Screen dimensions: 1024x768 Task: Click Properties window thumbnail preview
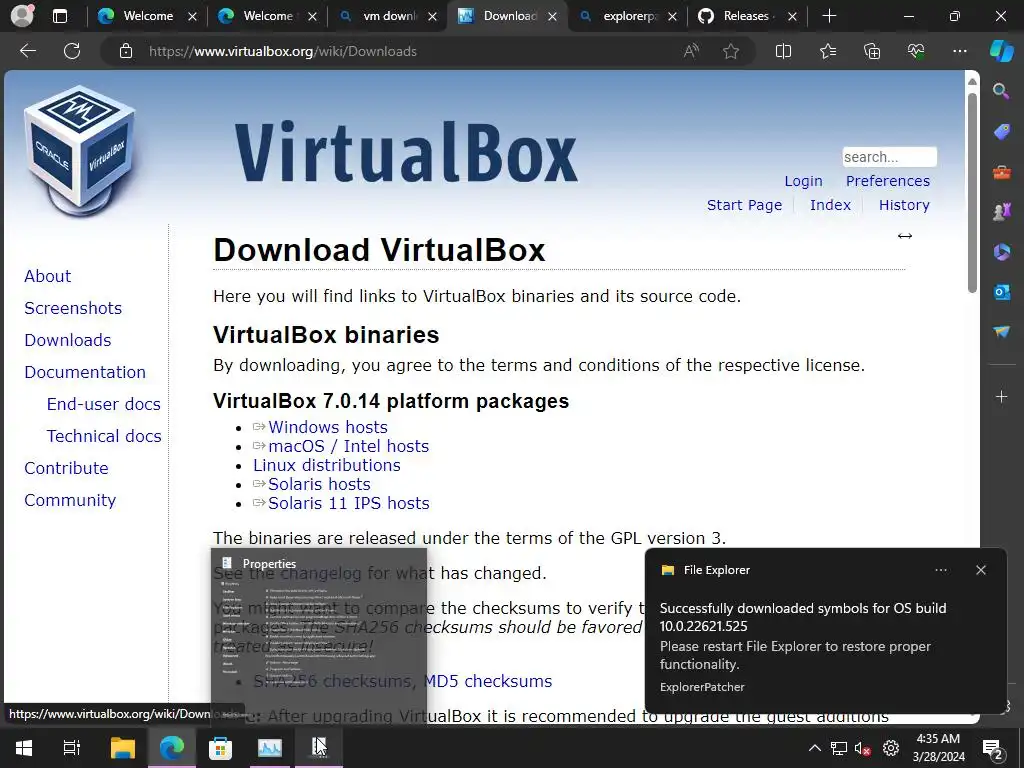(319, 635)
